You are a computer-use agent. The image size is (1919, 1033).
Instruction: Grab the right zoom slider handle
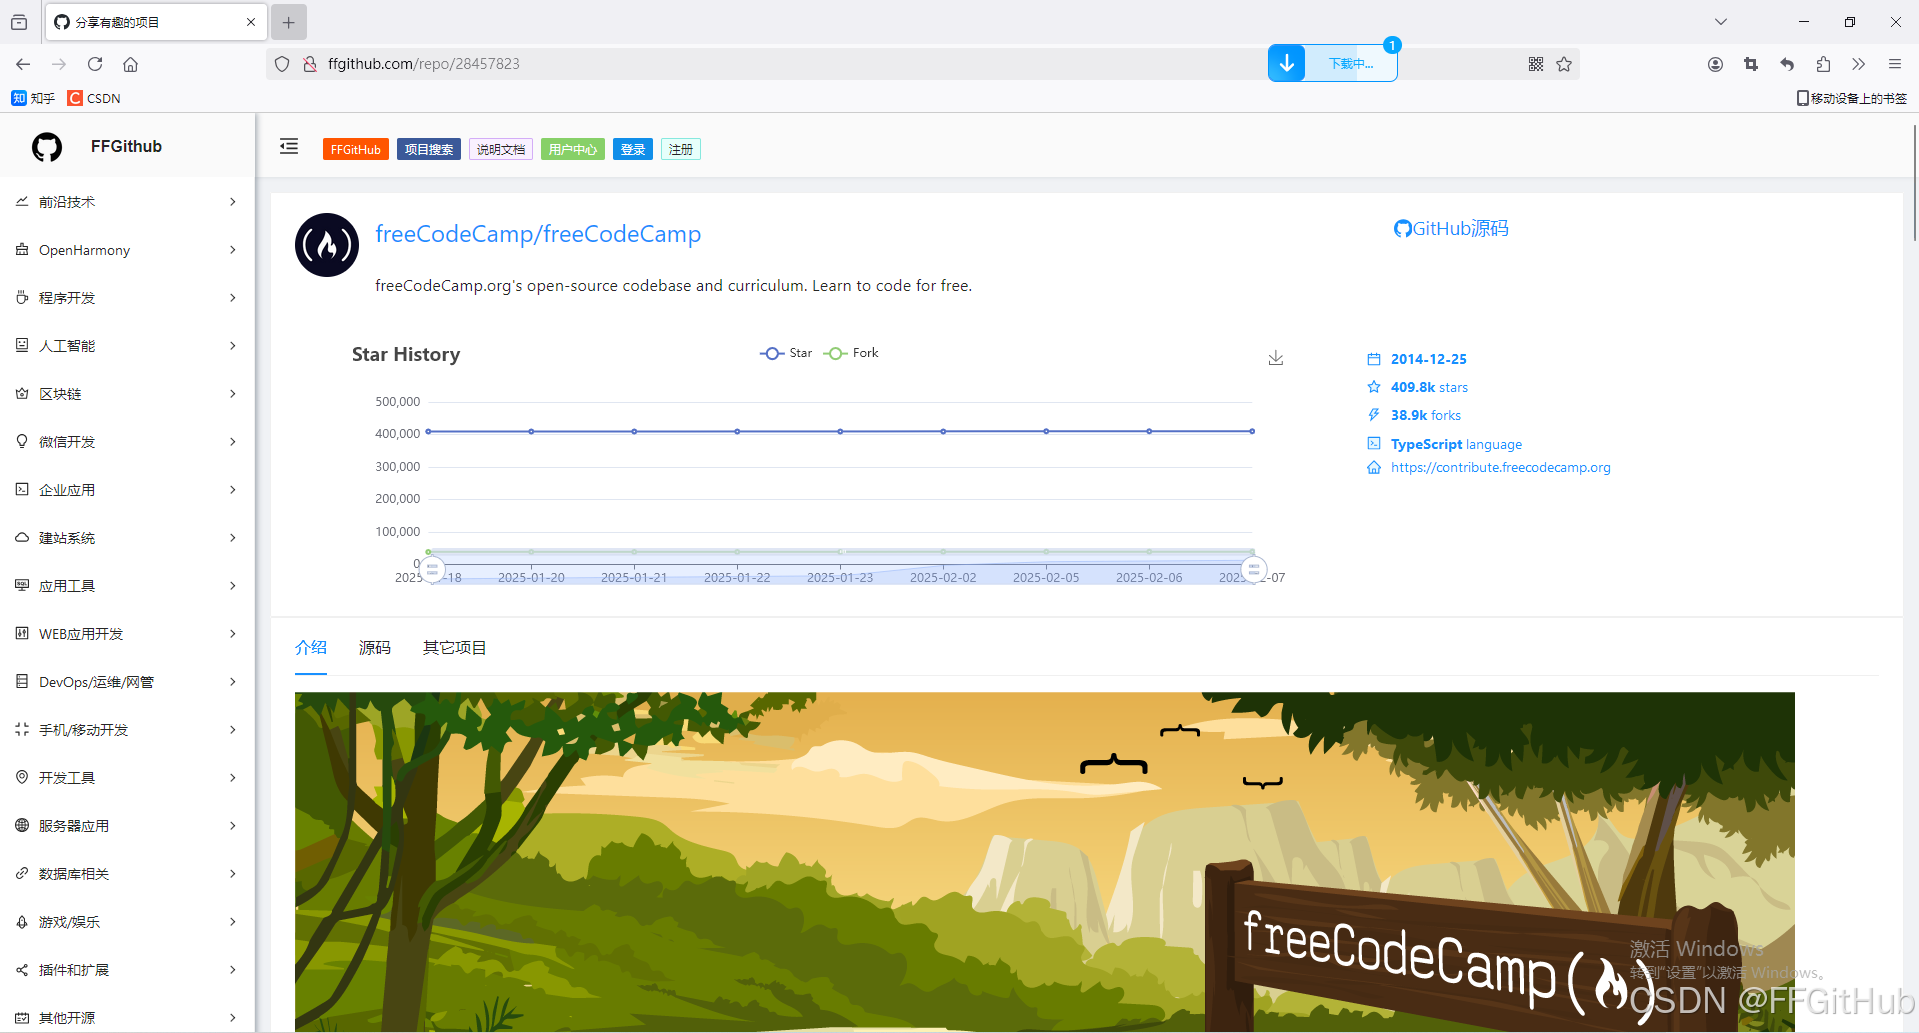click(1254, 569)
